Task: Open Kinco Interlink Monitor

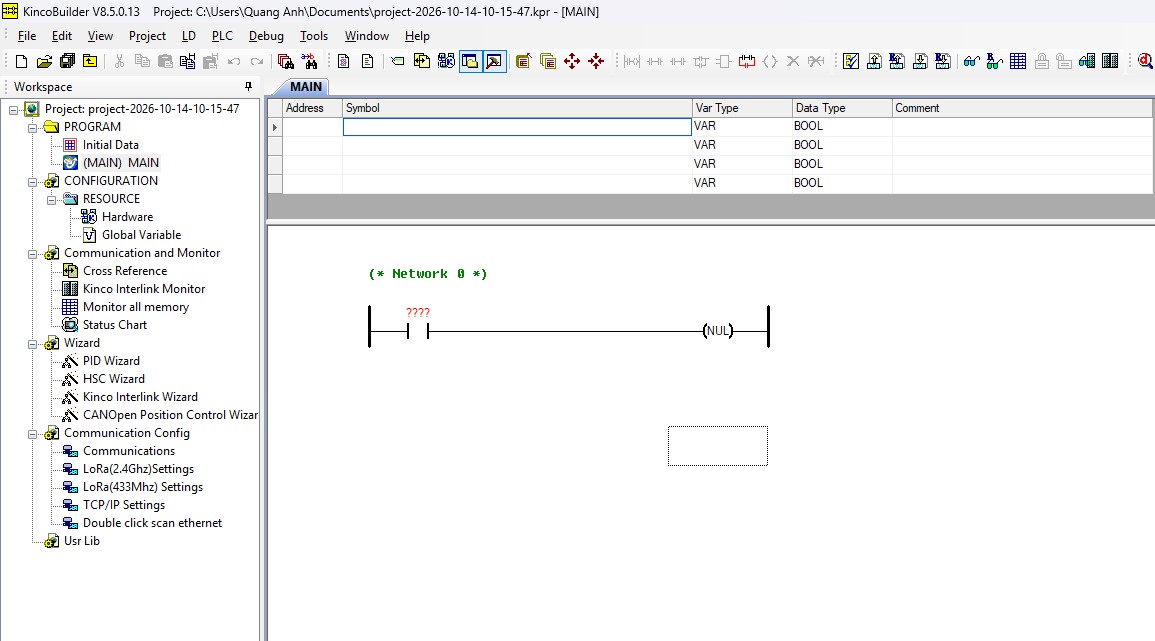Action: 144,289
